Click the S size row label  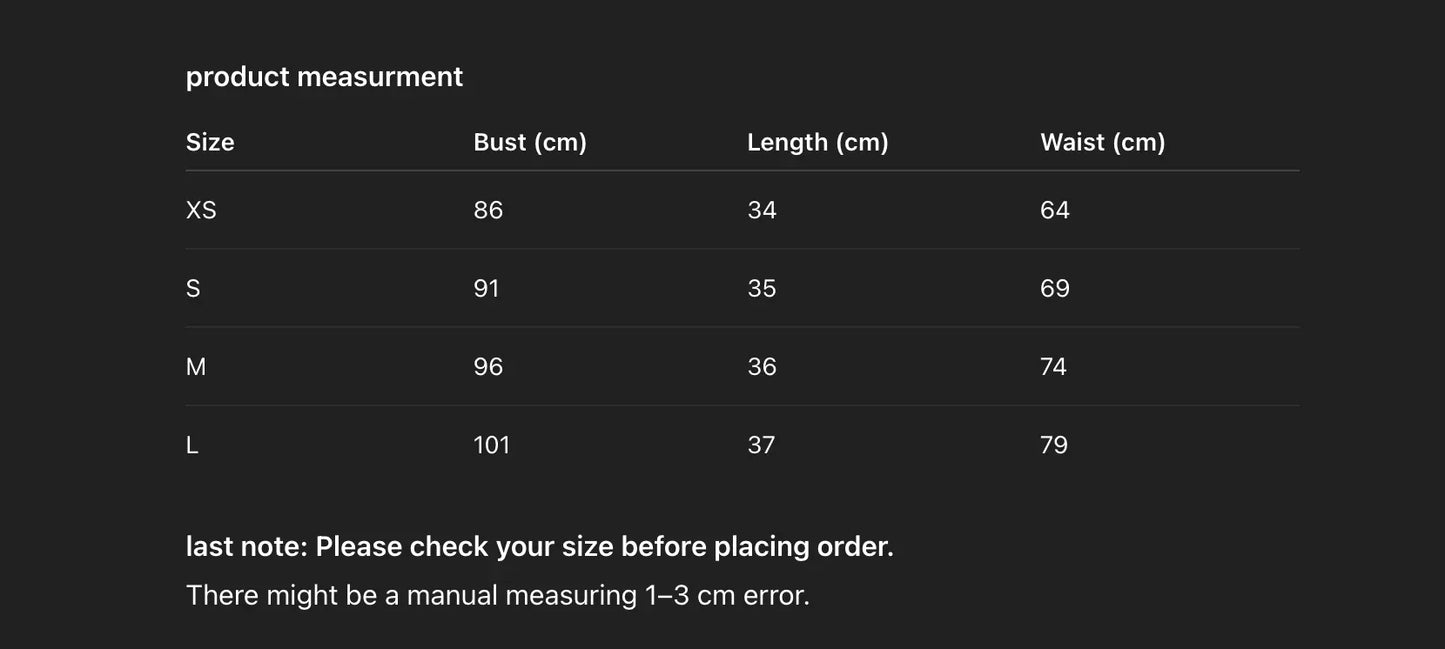click(x=193, y=288)
